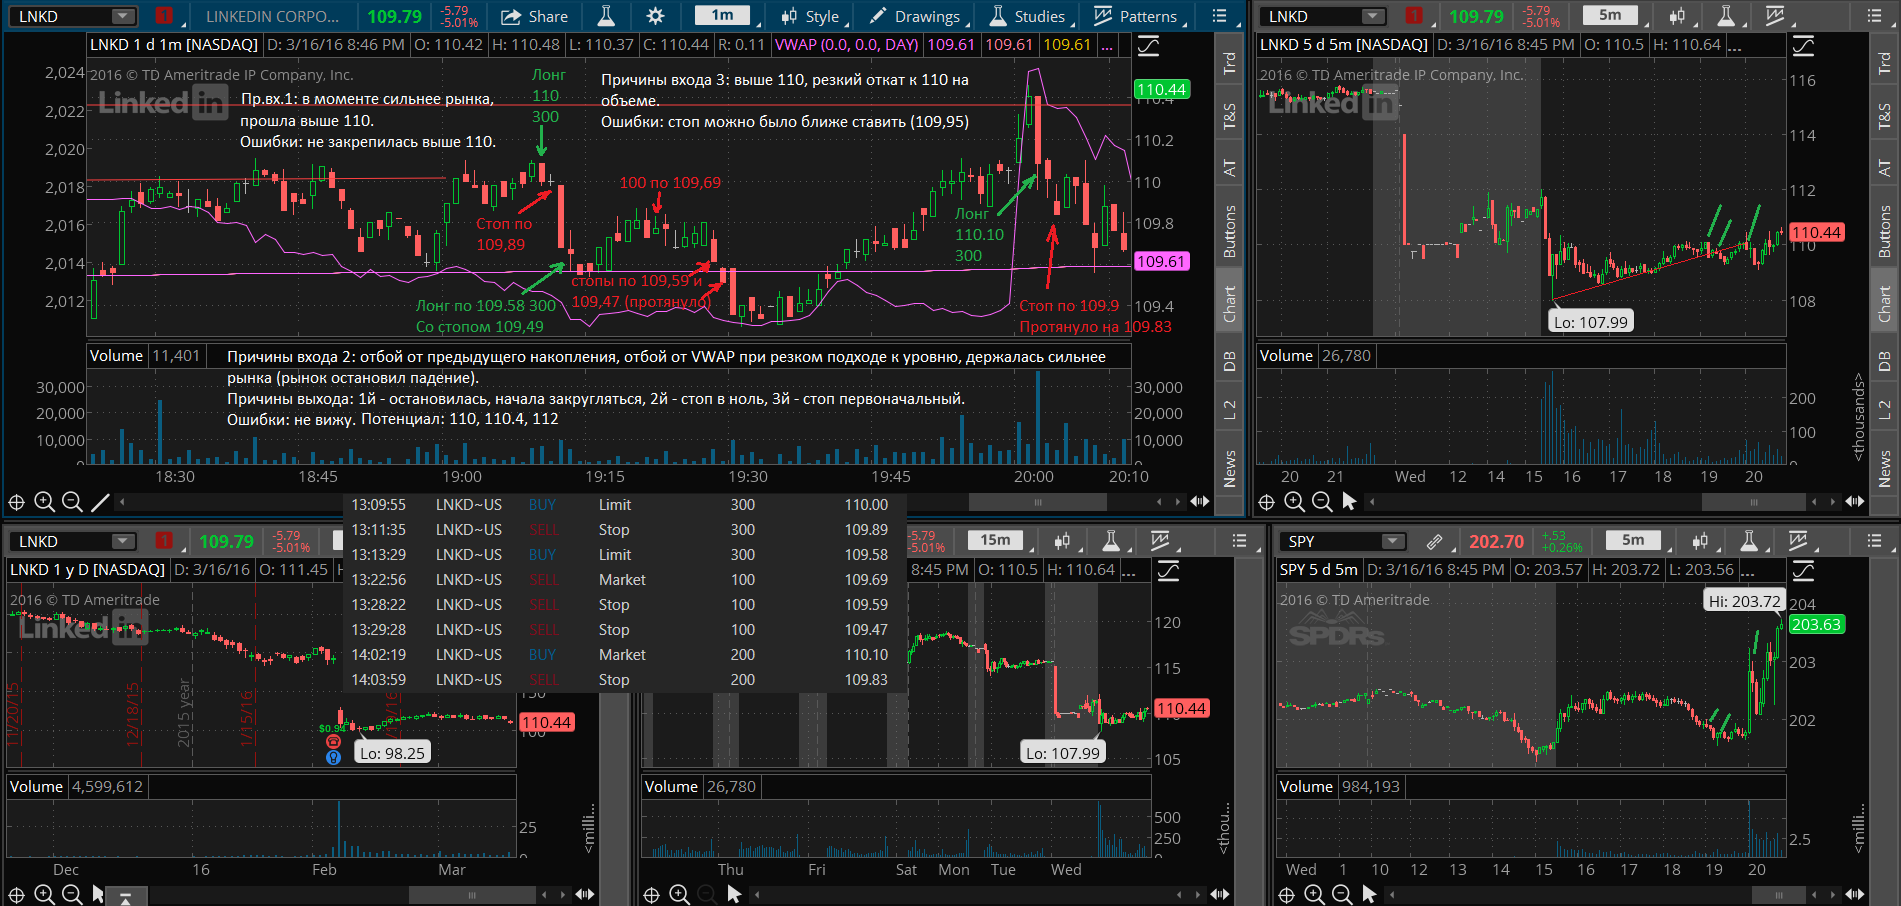Viewport: 1901px width, 906px height.
Task: Open T&S side tab of top-left chart
Action: [1230, 117]
